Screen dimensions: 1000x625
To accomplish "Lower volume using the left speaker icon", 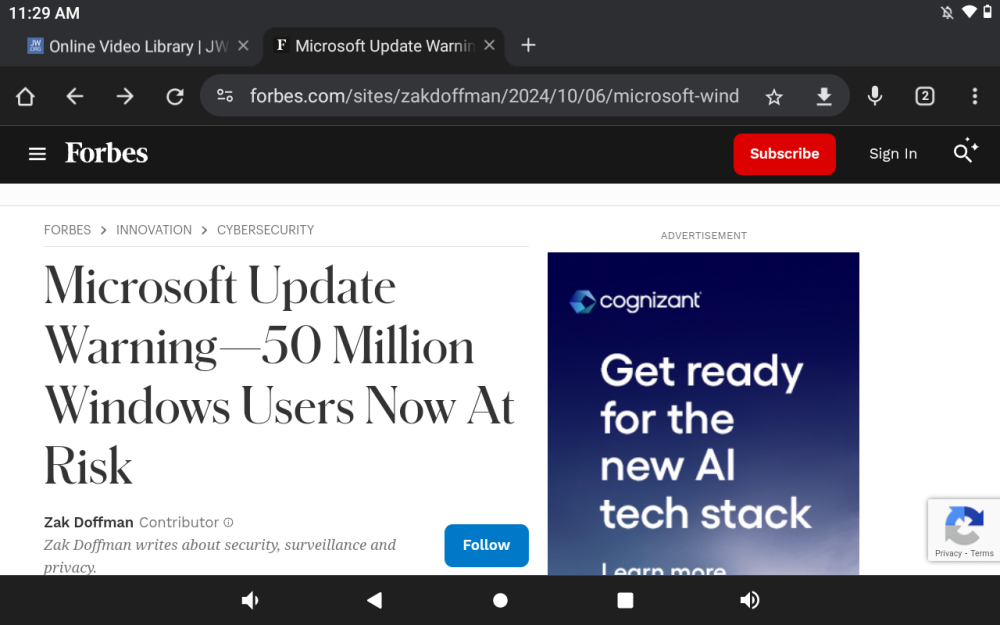I will point(250,600).
